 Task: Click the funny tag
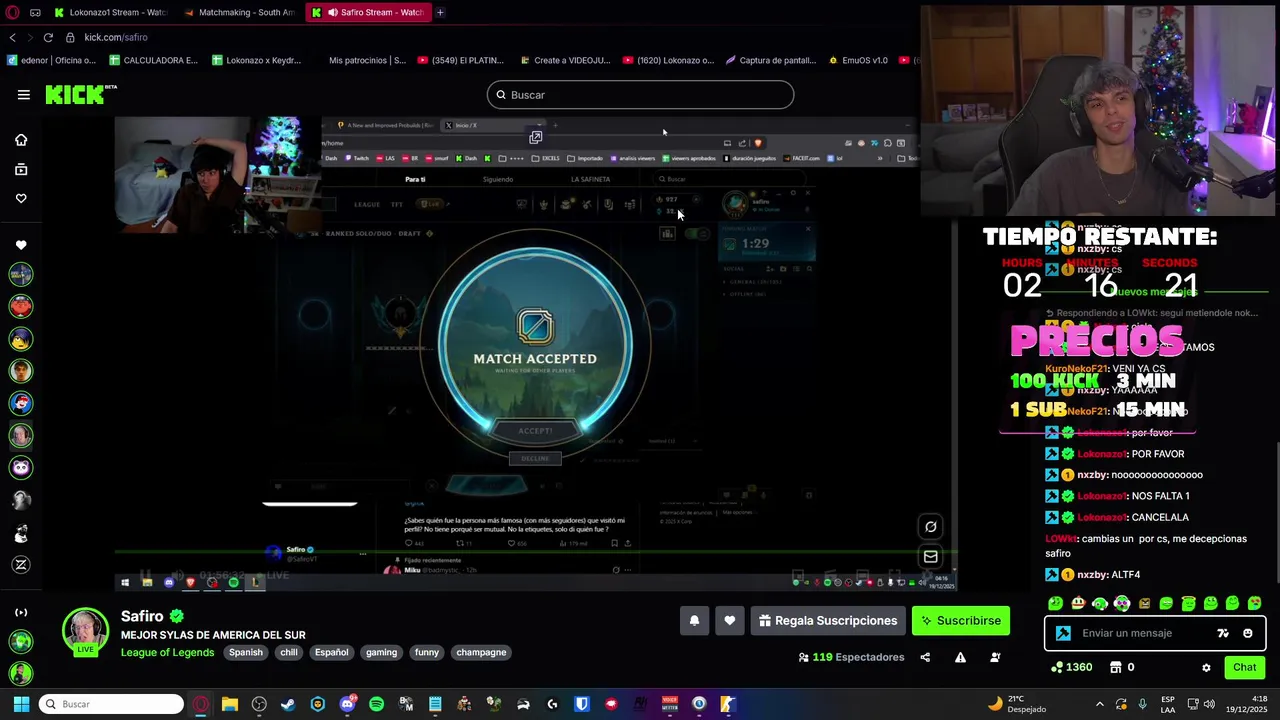click(427, 652)
